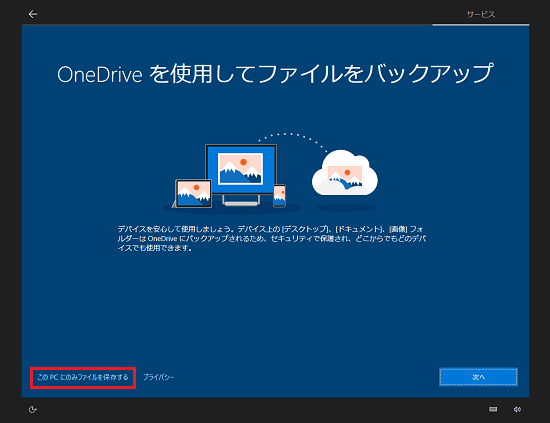Go back with the top-left arrow
This screenshot has width=550, height=423.
coord(33,14)
